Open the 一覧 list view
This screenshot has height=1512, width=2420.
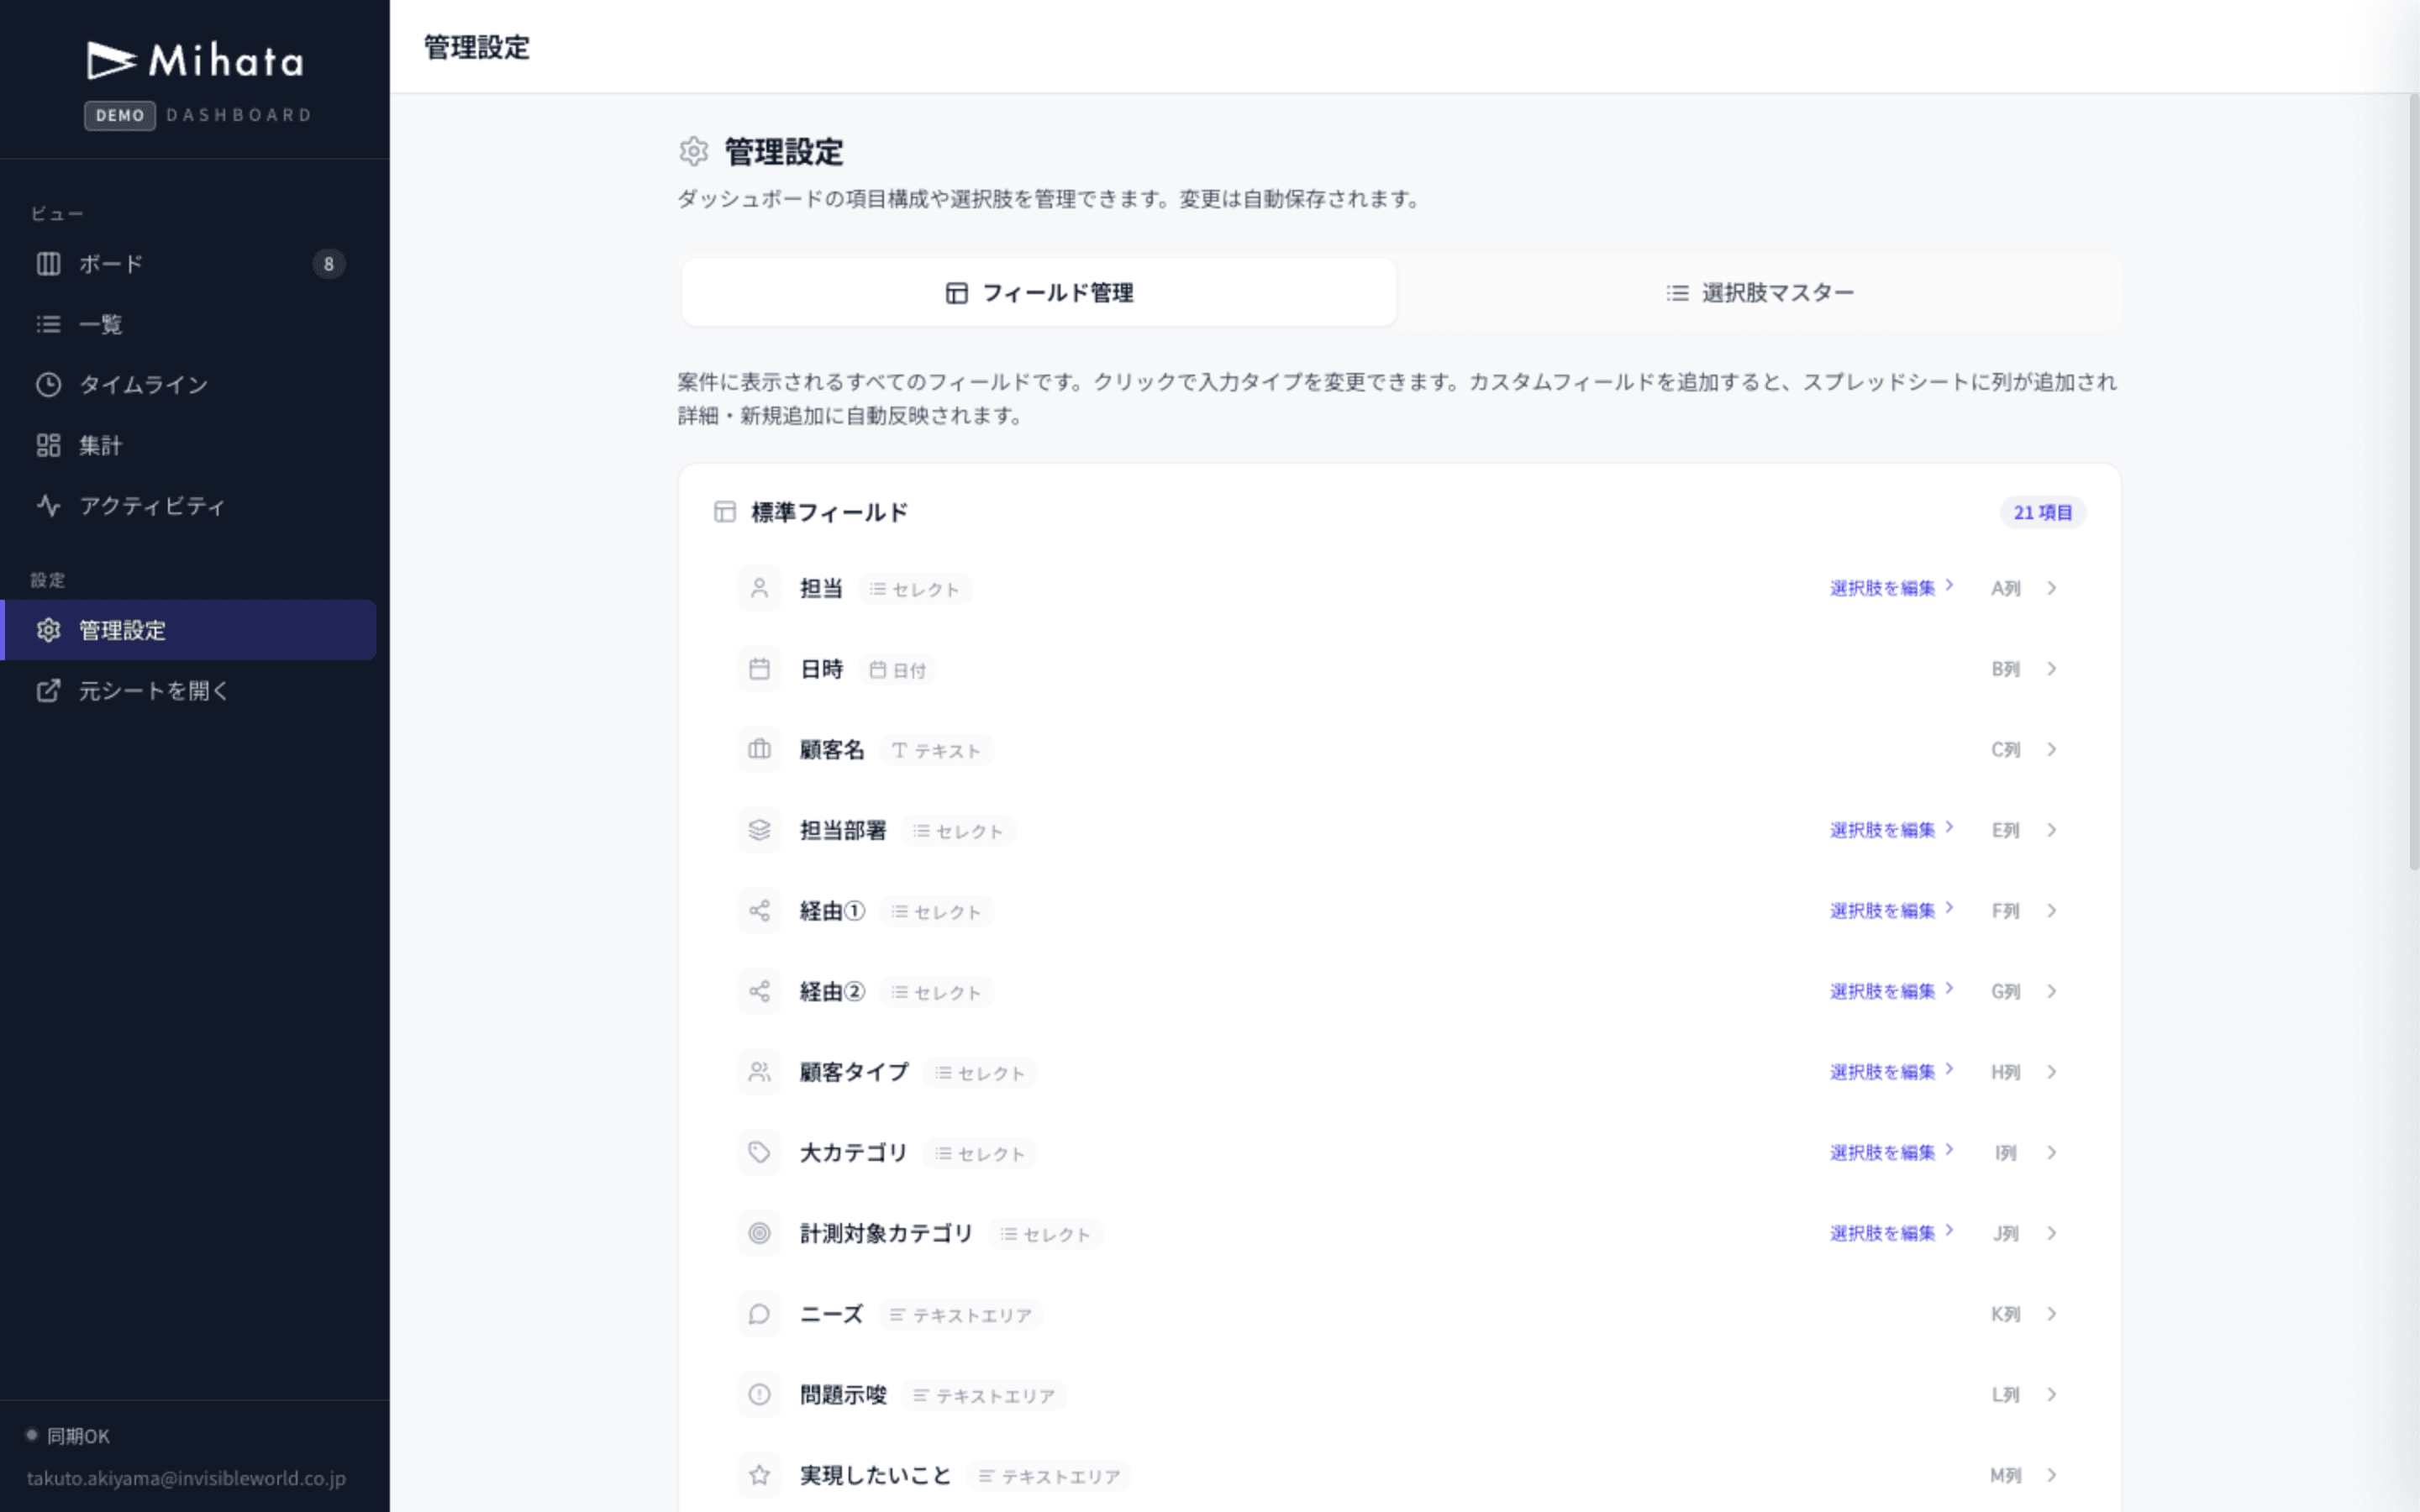click(x=190, y=324)
